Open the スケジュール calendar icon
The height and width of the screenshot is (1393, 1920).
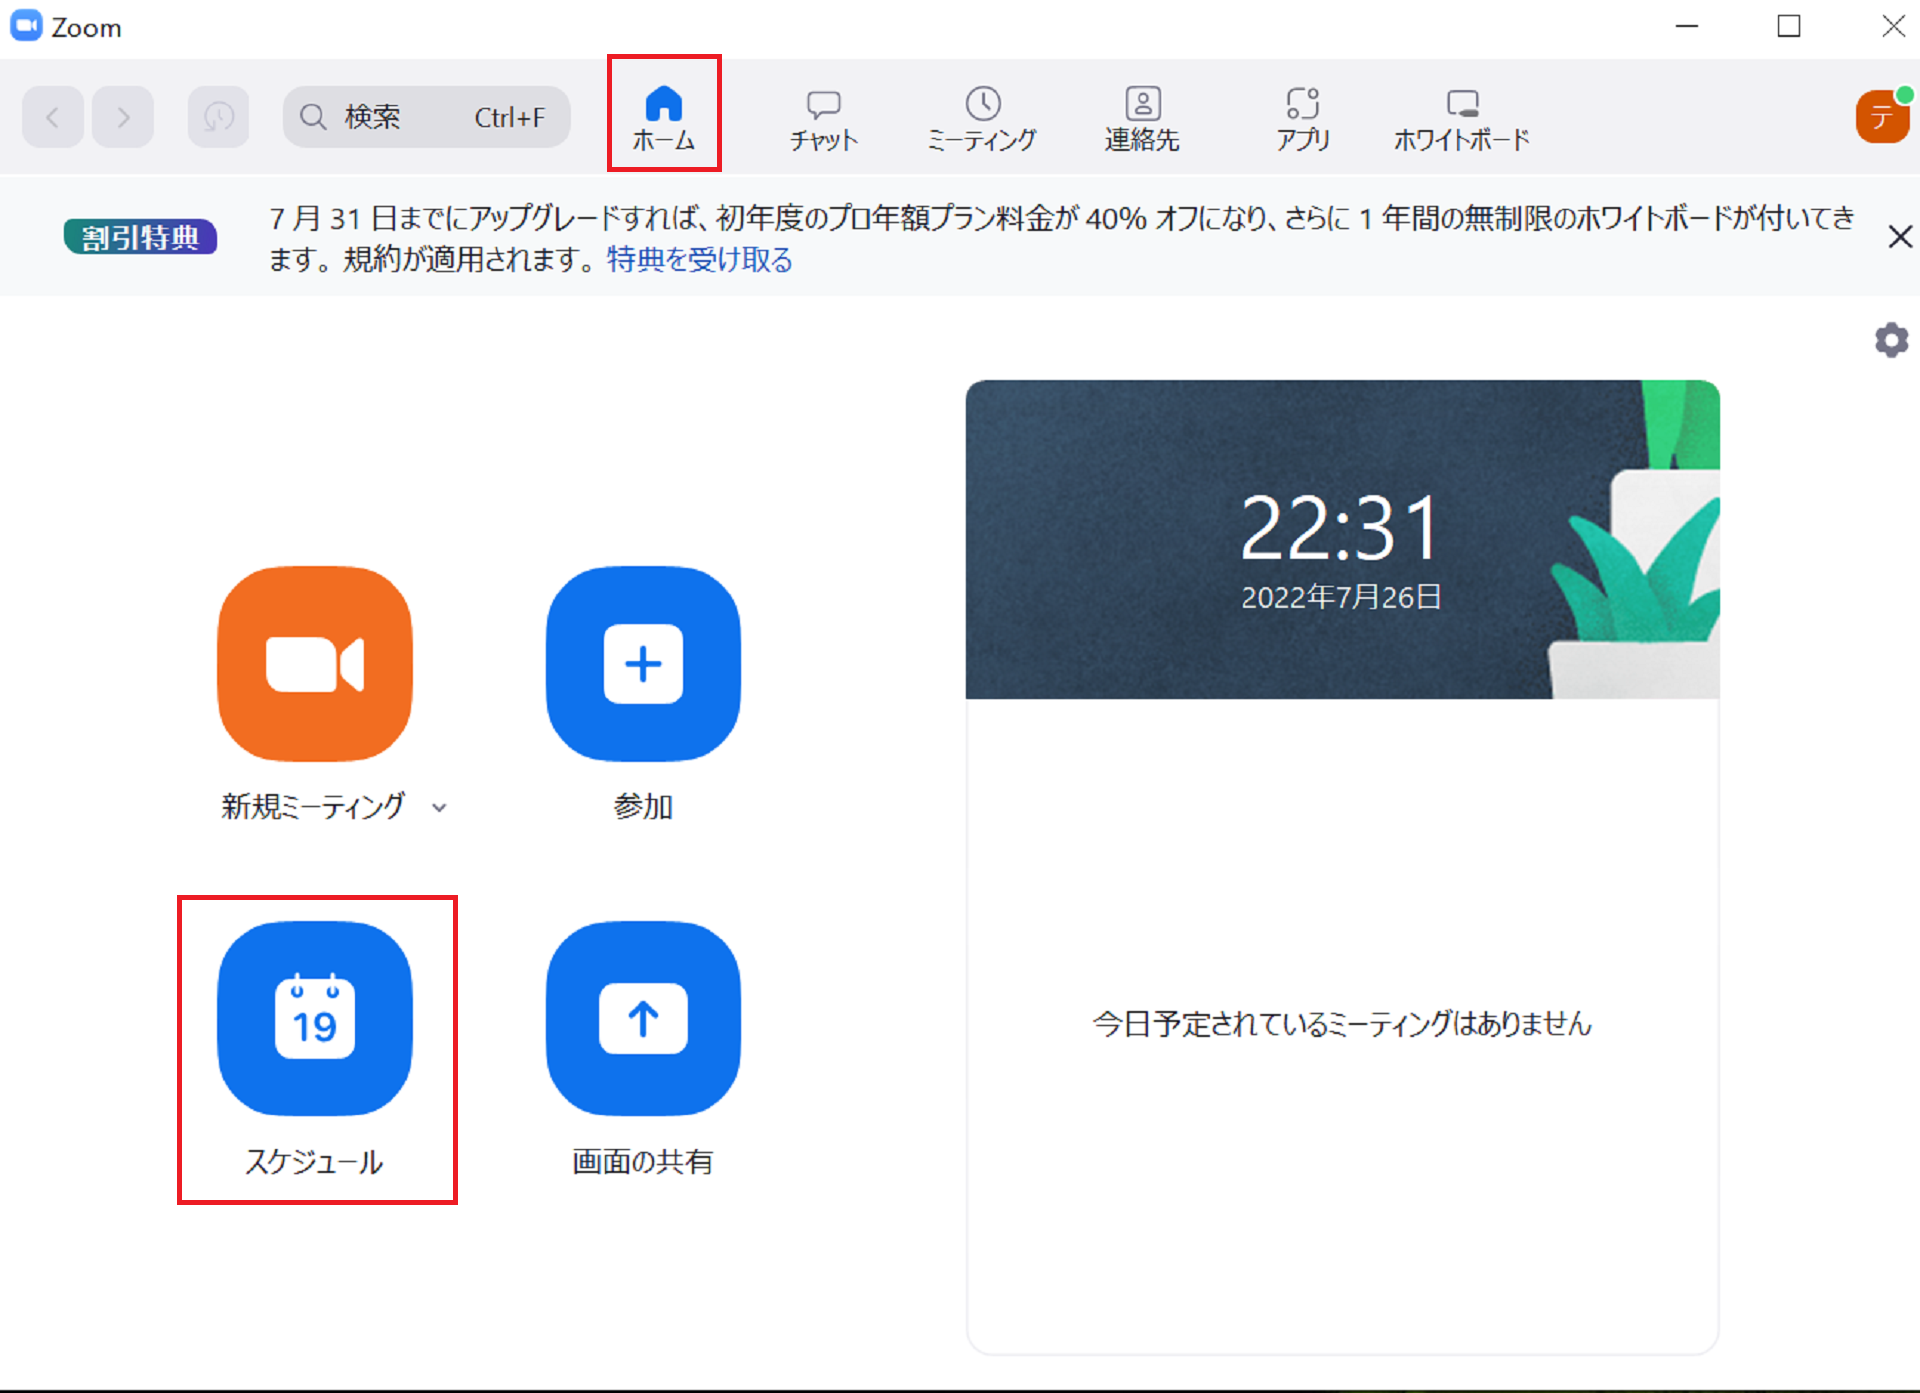coord(314,1018)
